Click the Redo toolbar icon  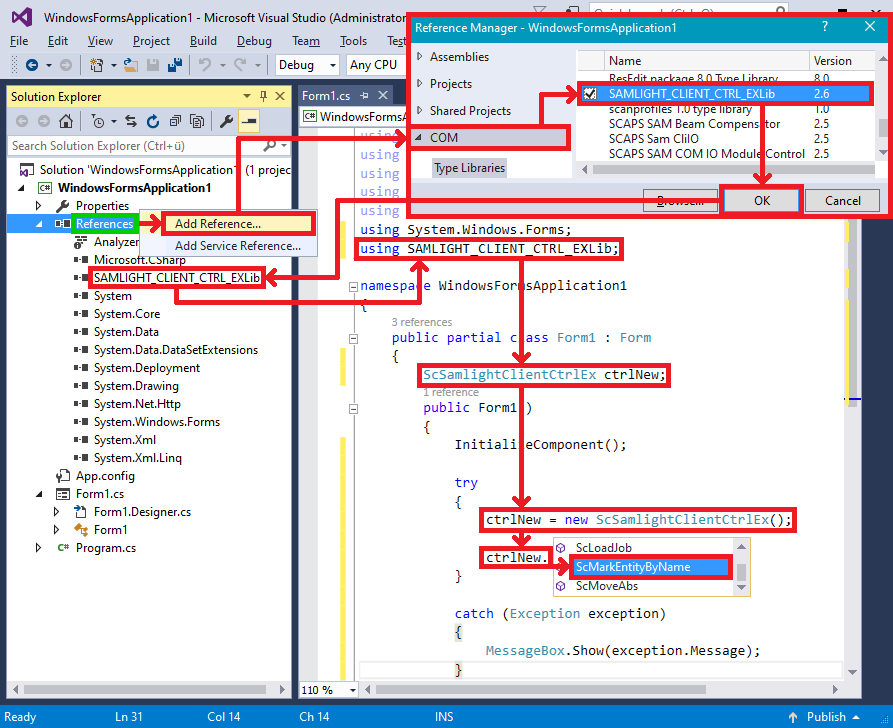pos(240,66)
